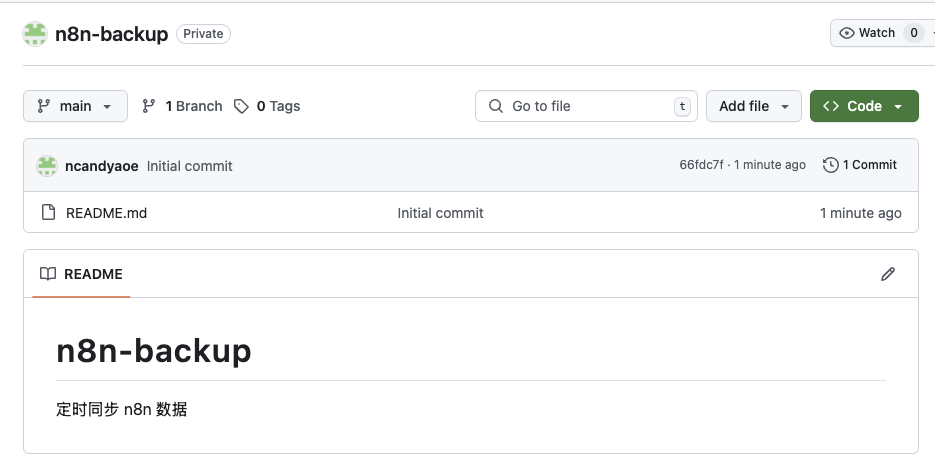Toggle Watch on this repository
Viewport: 935px width, 465px height.
pyautogui.click(x=866, y=33)
